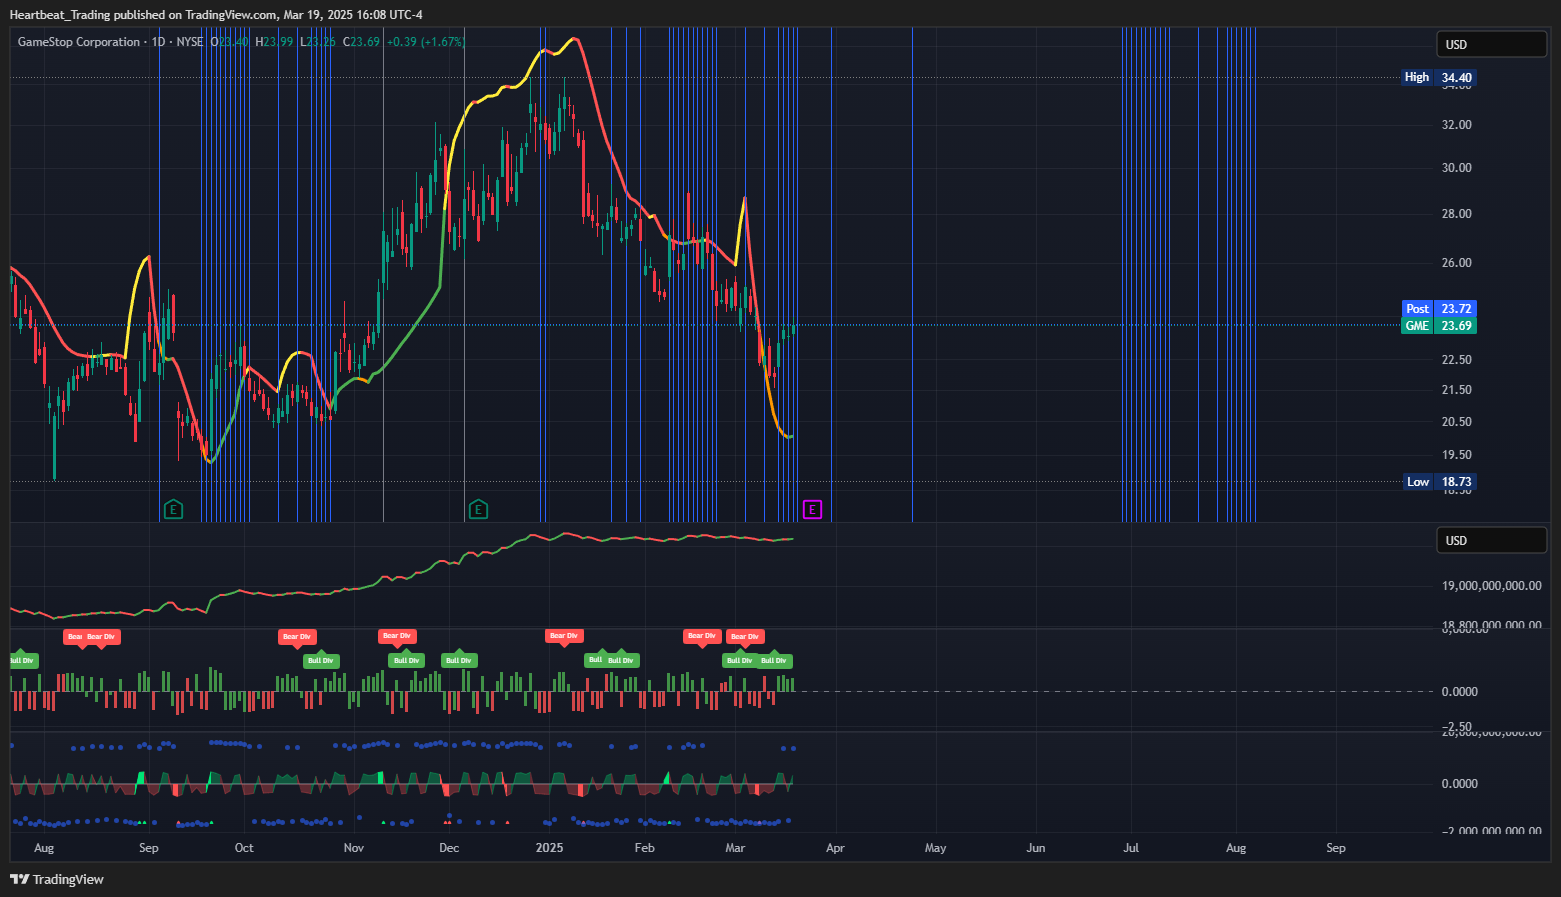Viewport: 1561px width, 897px height.
Task: Click the 30.00 price axis label
Action: (1457, 168)
